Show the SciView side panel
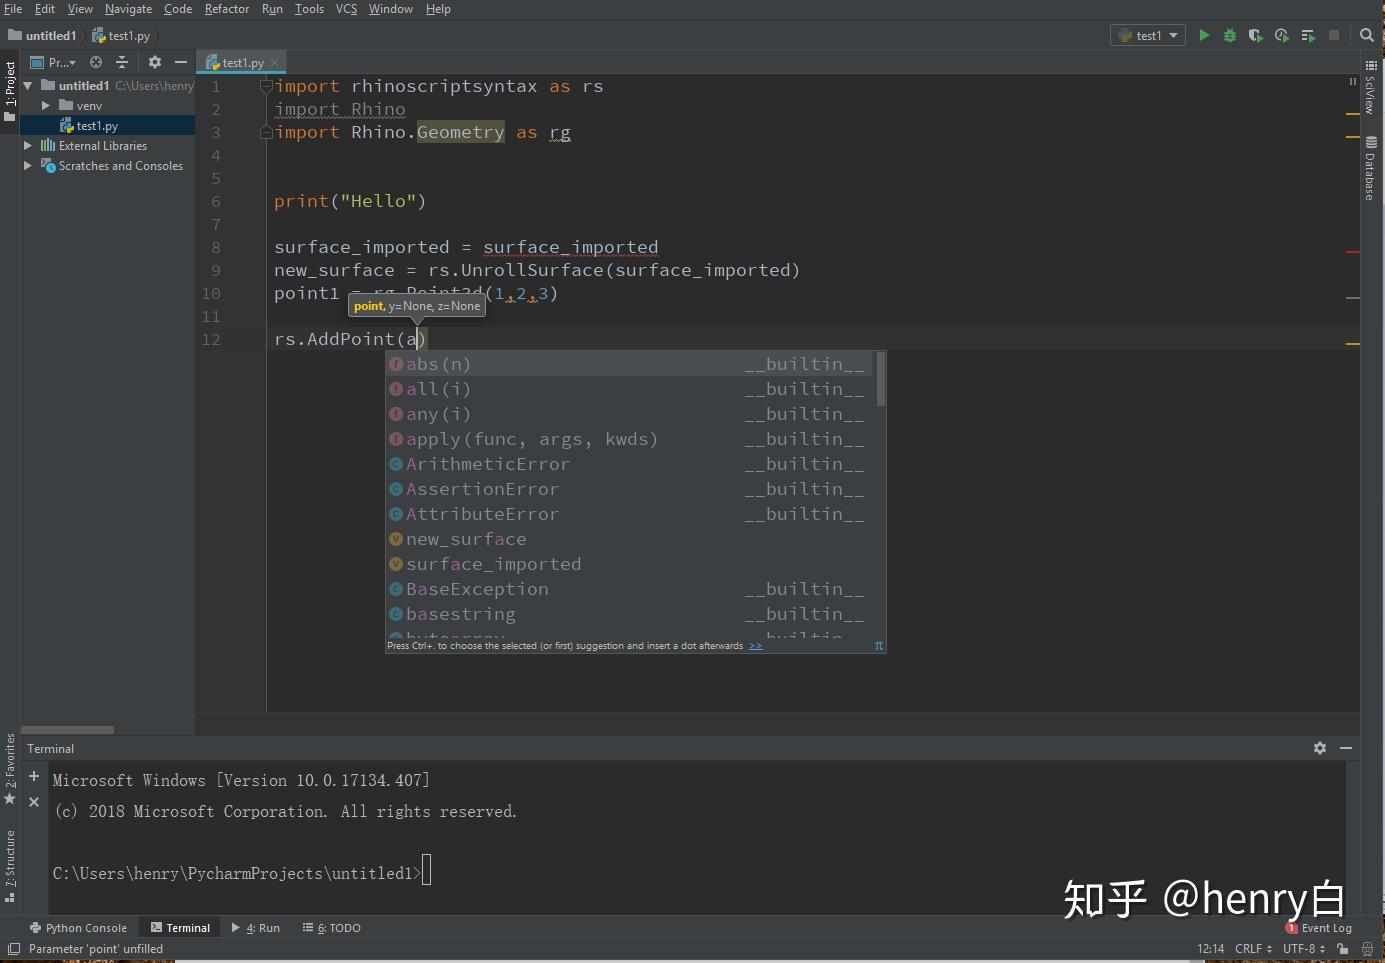Image resolution: width=1385 pixels, height=963 pixels. 1371,88
